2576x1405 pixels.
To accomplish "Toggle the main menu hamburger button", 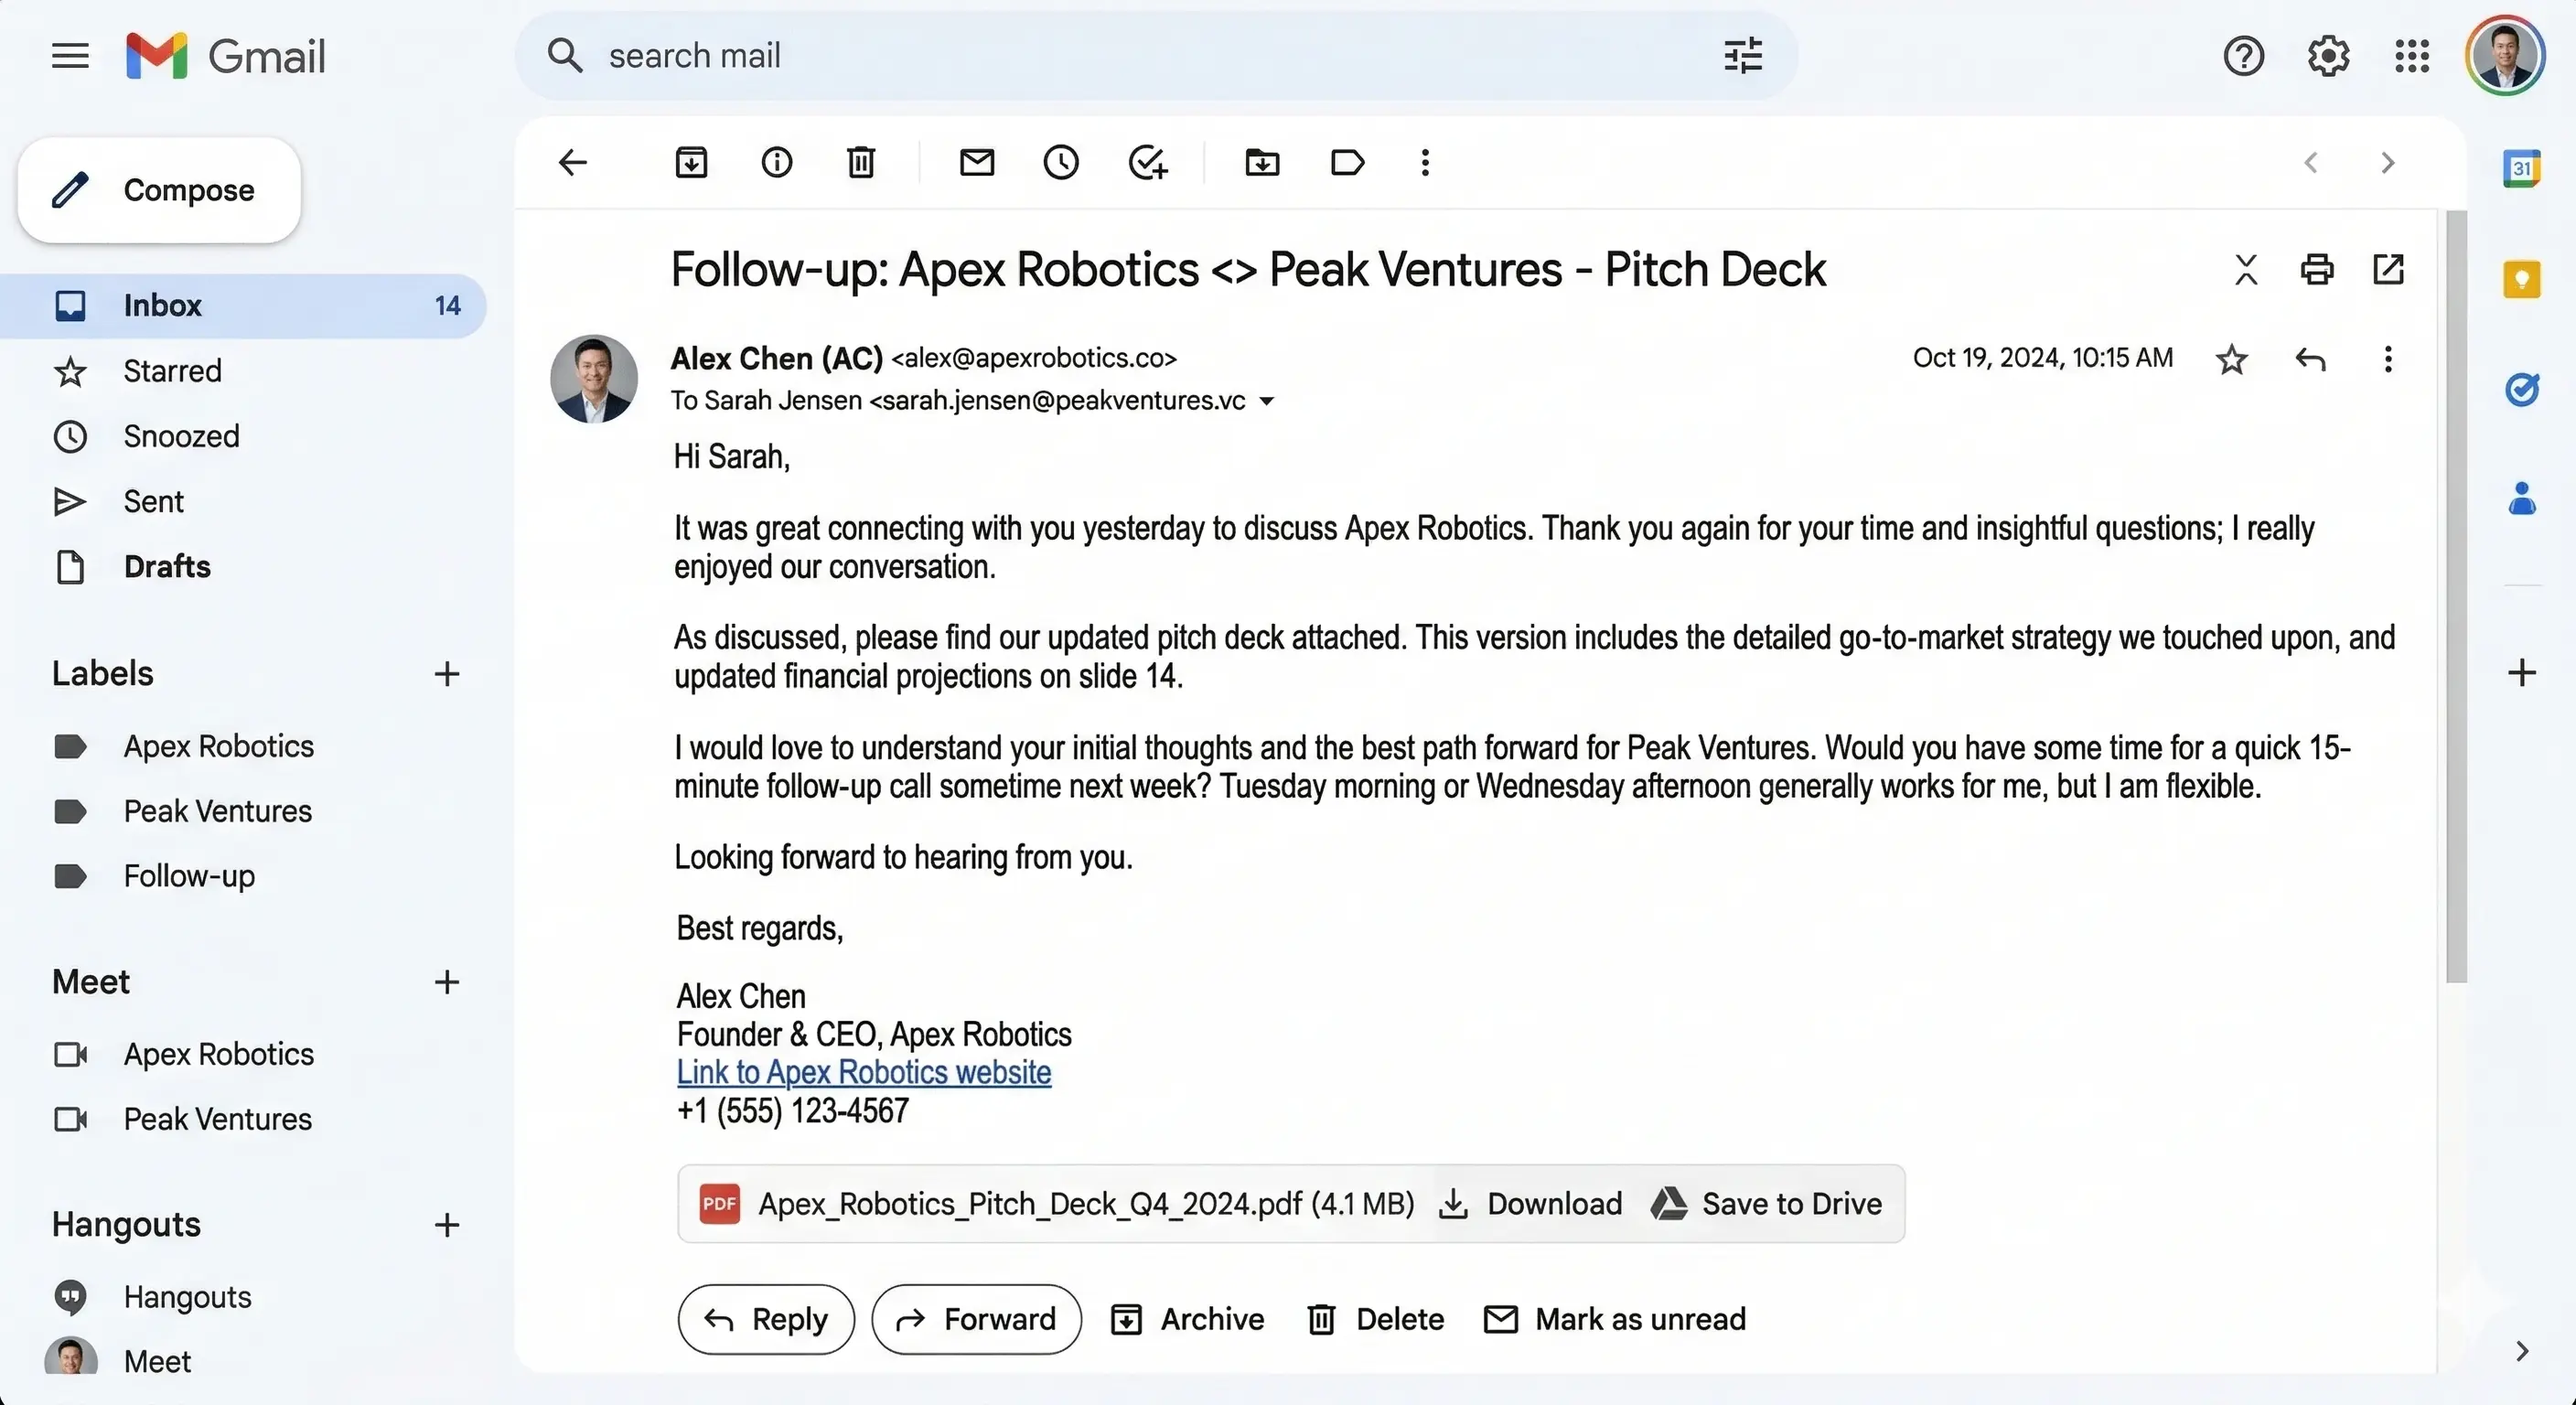I will point(70,56).
